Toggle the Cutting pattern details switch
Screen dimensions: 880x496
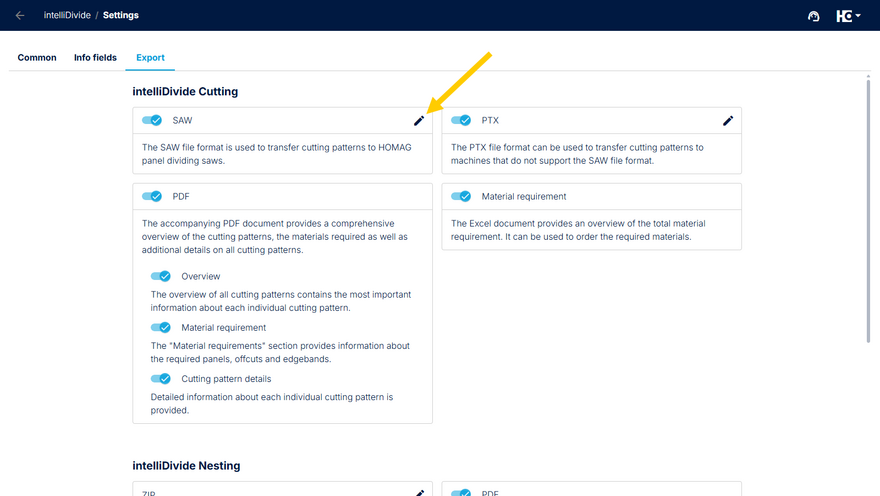coord(161,379)
